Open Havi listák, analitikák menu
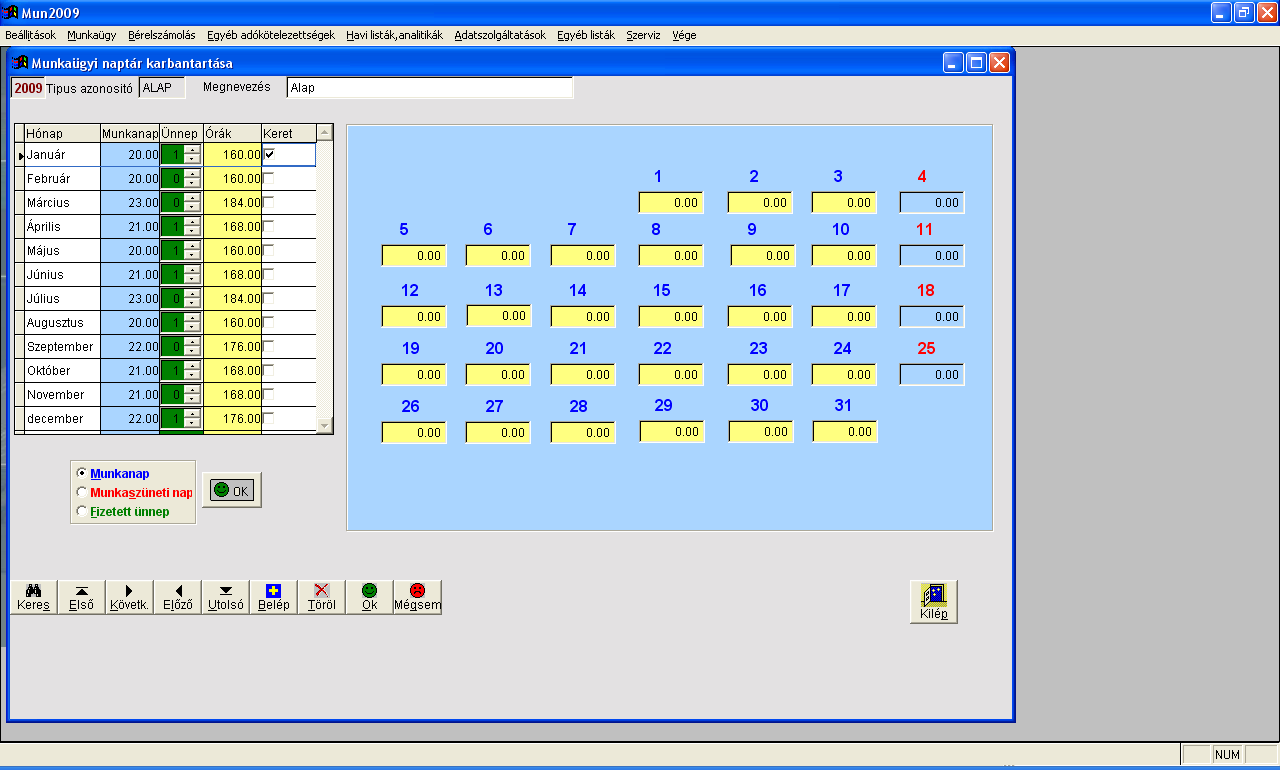The height and width of the screenshot is (770, 1280). 394,35
